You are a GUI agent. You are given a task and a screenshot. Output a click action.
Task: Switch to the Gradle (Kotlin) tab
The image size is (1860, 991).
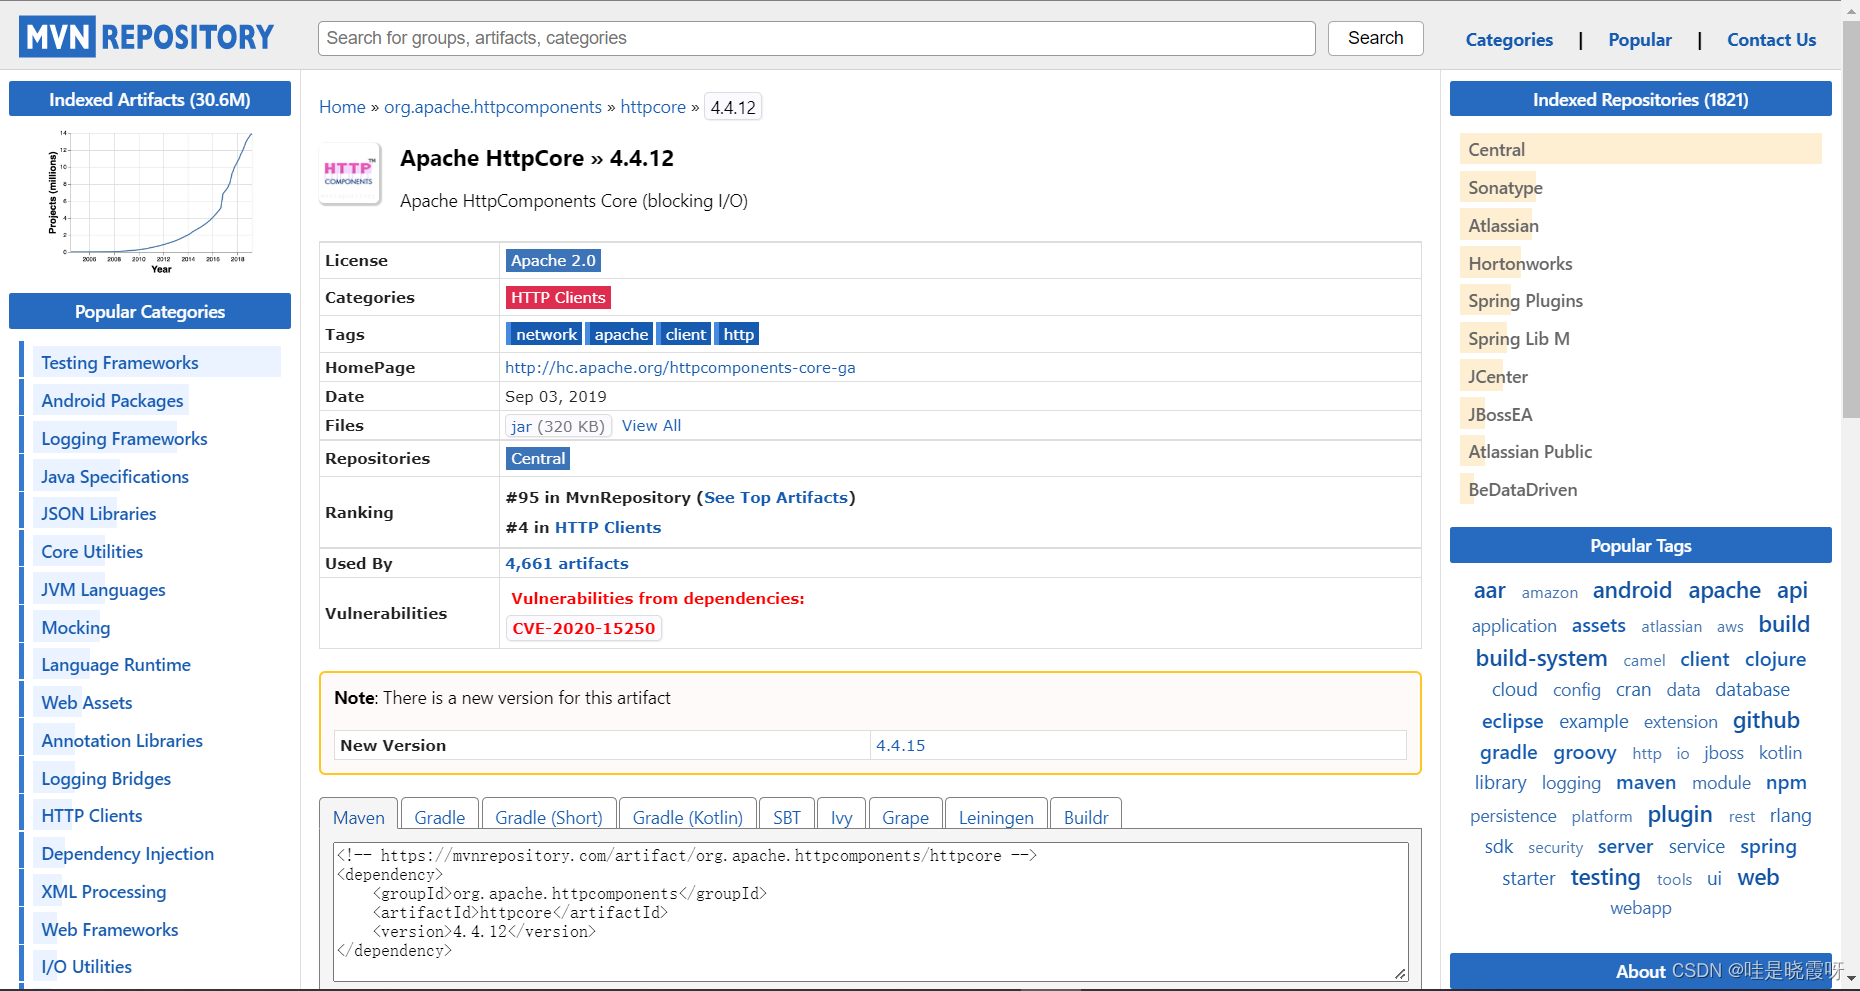687,815
